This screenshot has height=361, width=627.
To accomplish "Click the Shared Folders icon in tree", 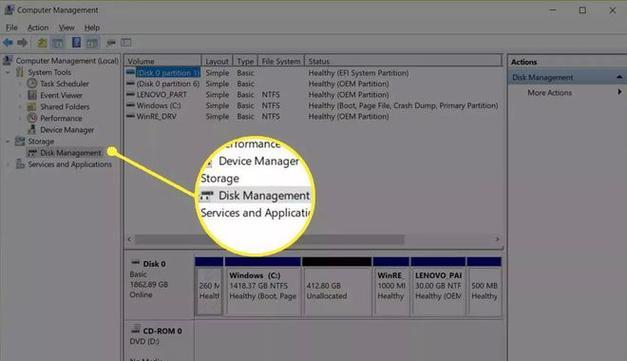I will coord(32,107).
